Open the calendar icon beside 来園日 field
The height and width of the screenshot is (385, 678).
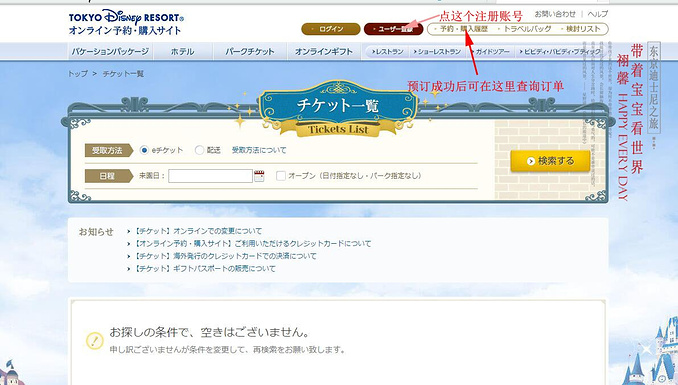[x=259, y=176]
